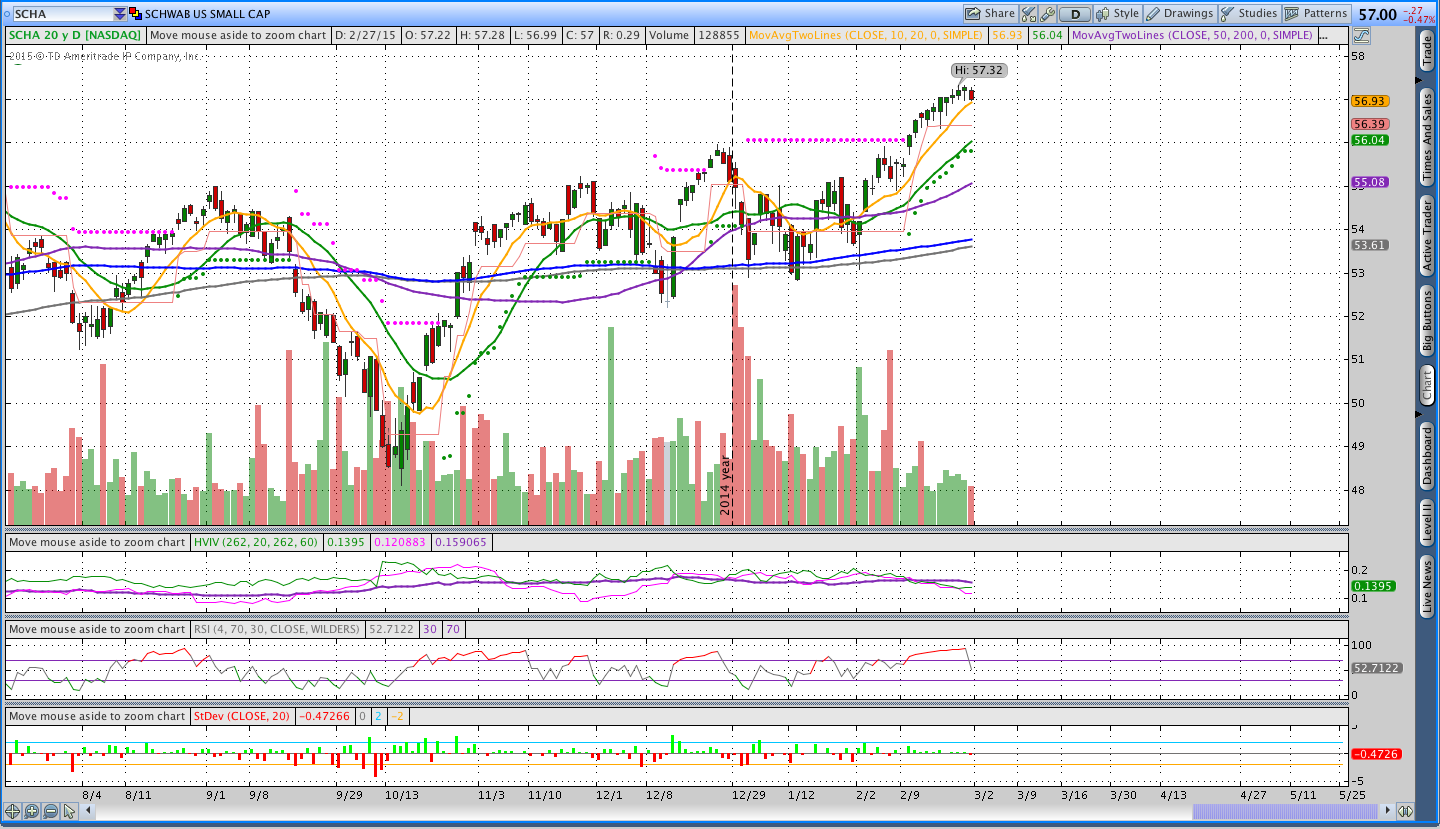
Task: Open the Style menu
Action: tap(1118, 14)
